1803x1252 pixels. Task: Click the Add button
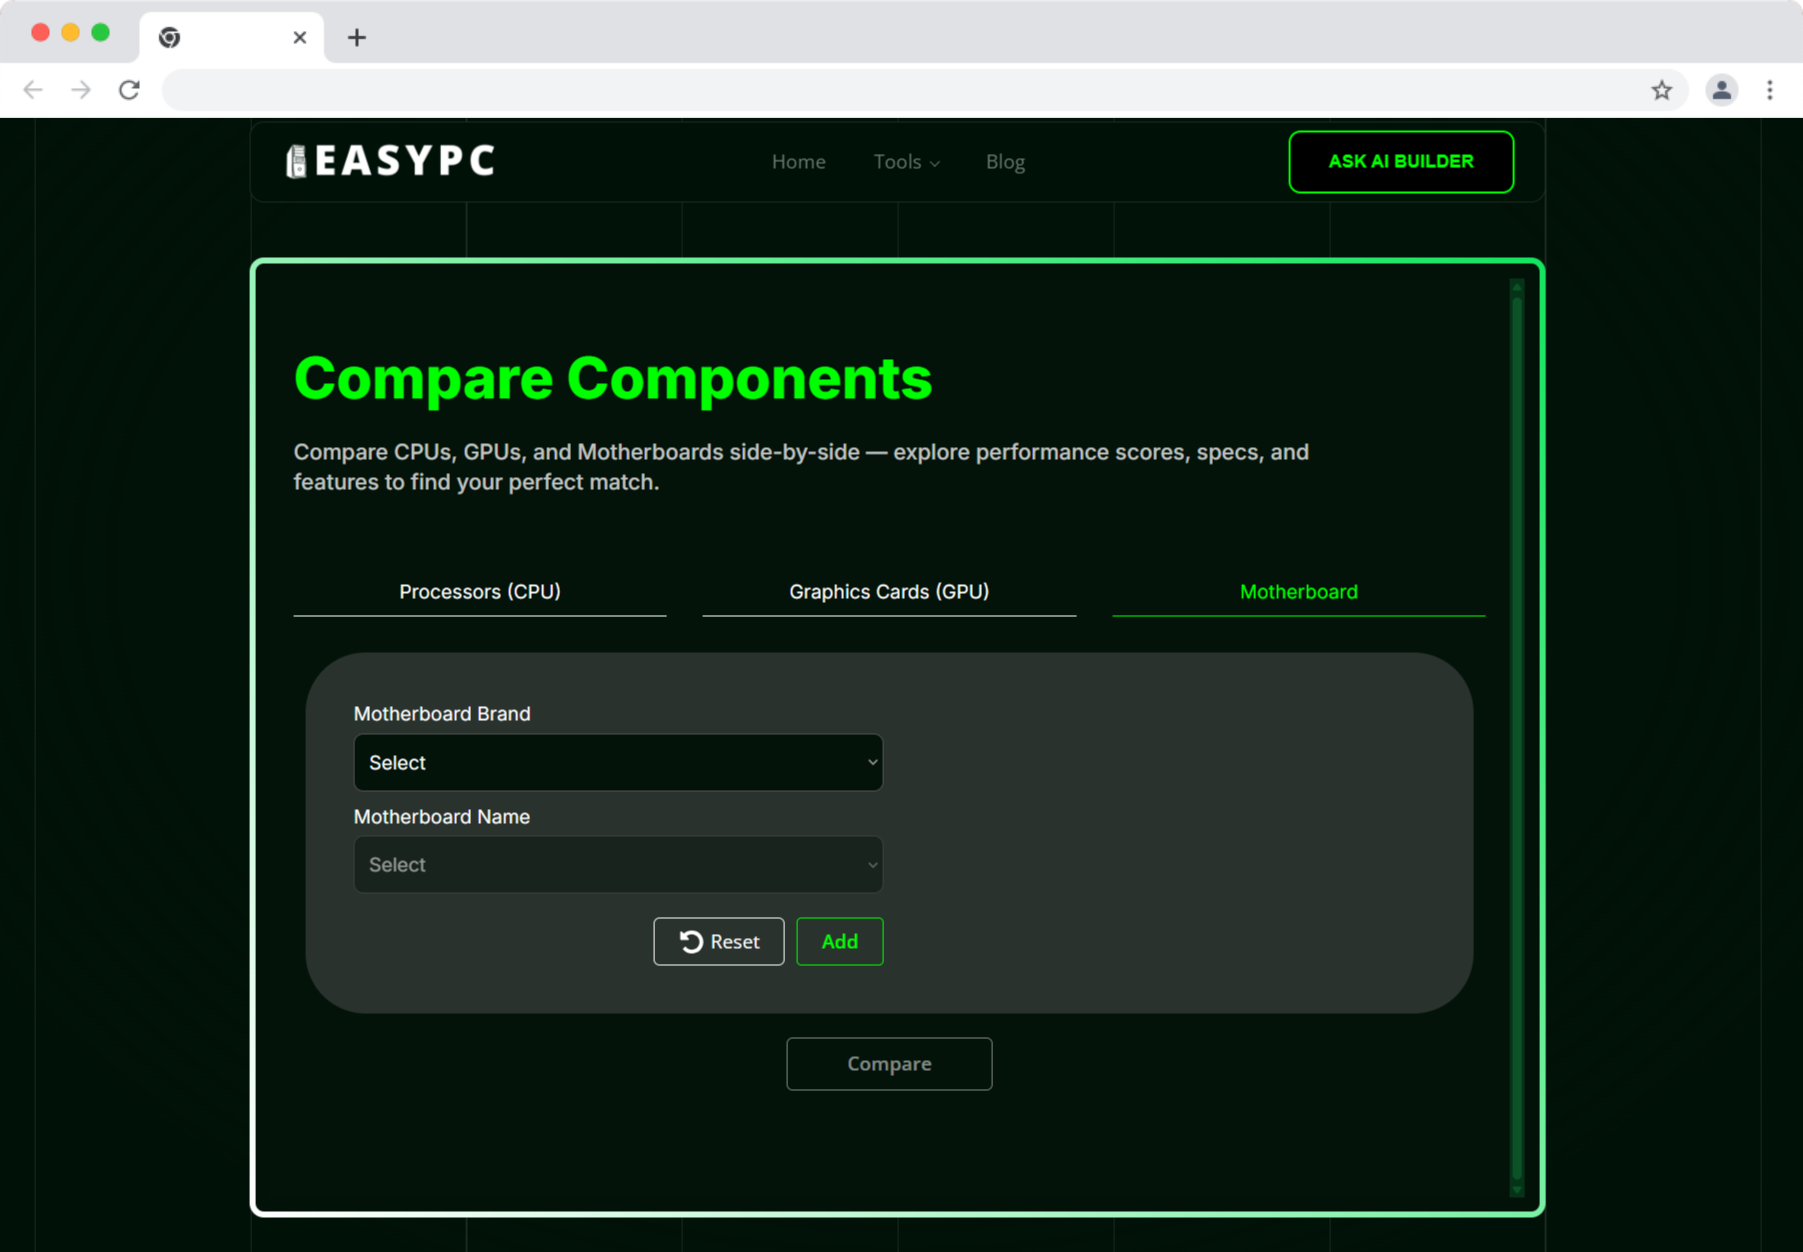tap(838, 941)
